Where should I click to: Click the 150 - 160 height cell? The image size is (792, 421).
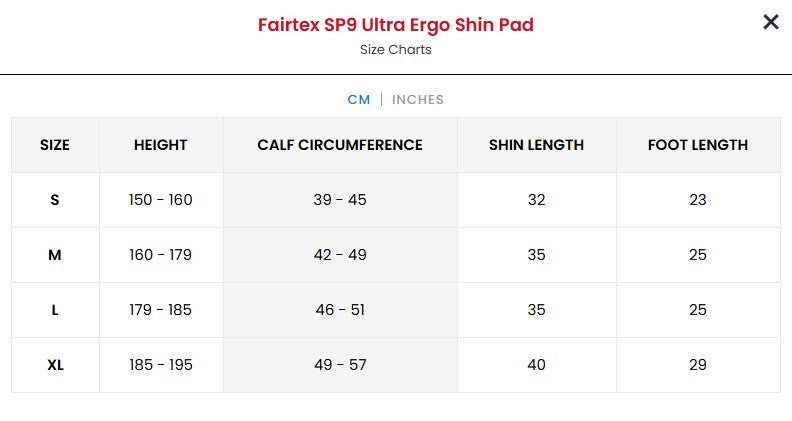click(x=161, y=200)
